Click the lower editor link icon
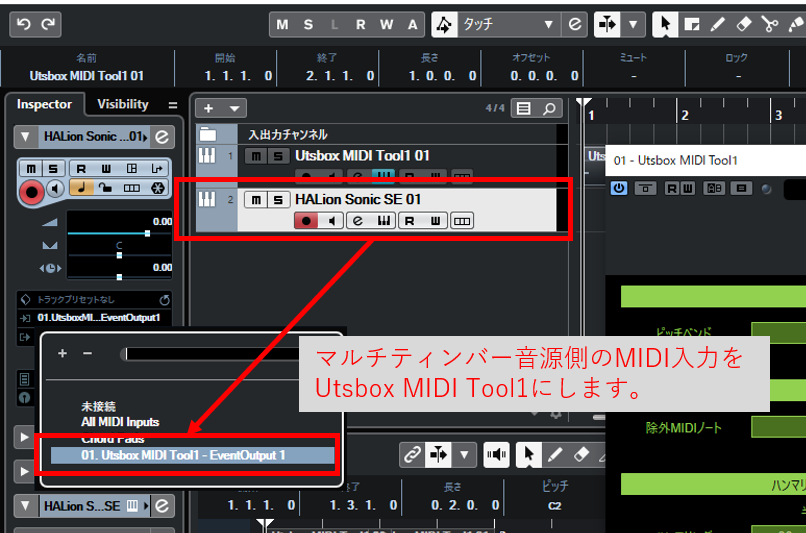This screenshot has height=533, width=806. coord(412,455)
